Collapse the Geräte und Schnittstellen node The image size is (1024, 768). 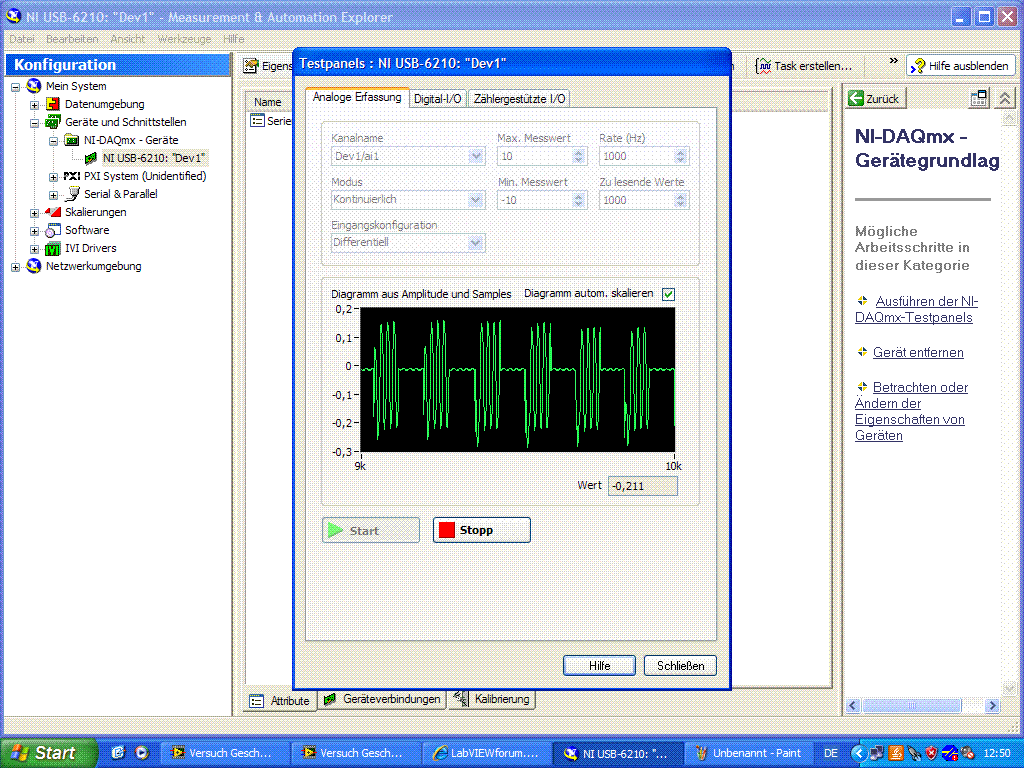tap(35, 123)
